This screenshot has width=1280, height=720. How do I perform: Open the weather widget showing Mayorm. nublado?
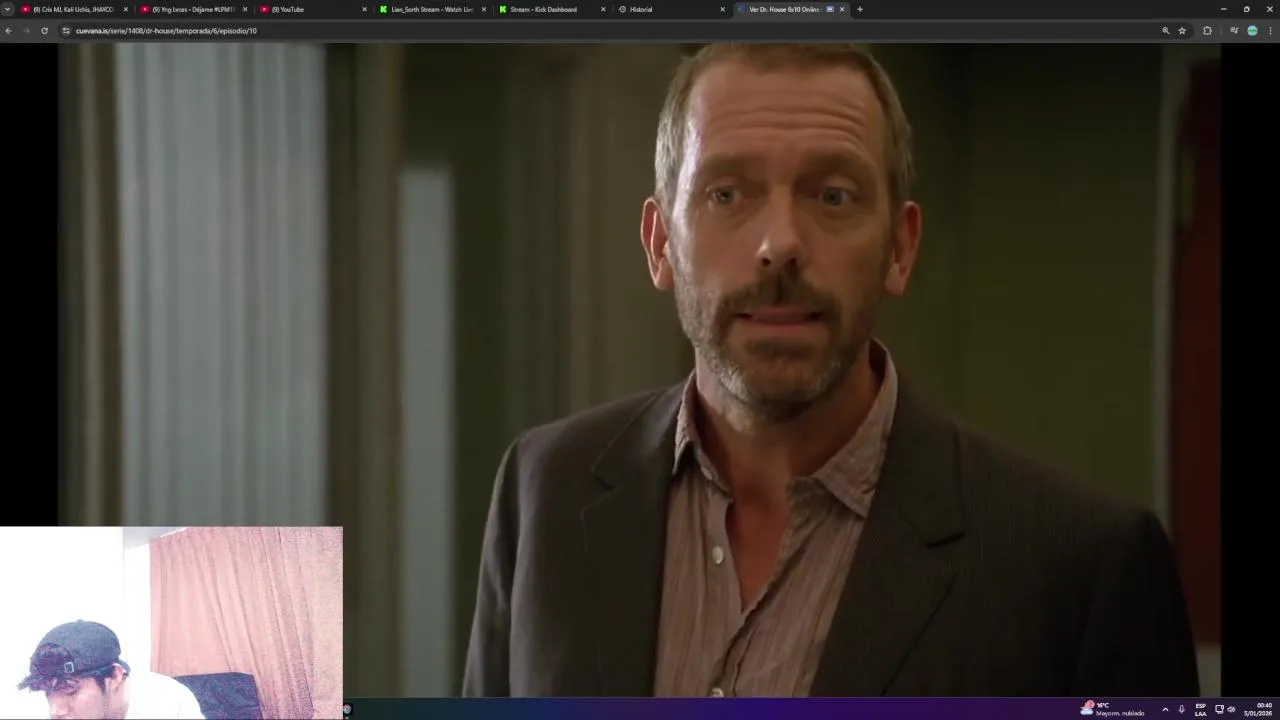[x=1112, y=709]
